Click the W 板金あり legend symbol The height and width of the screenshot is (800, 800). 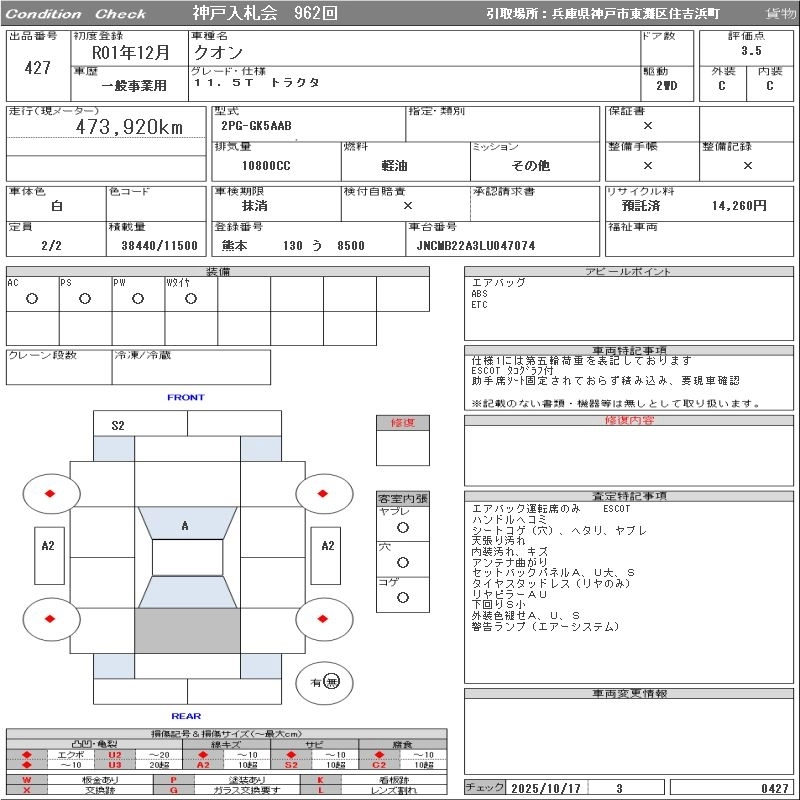(x=27, y=780)
